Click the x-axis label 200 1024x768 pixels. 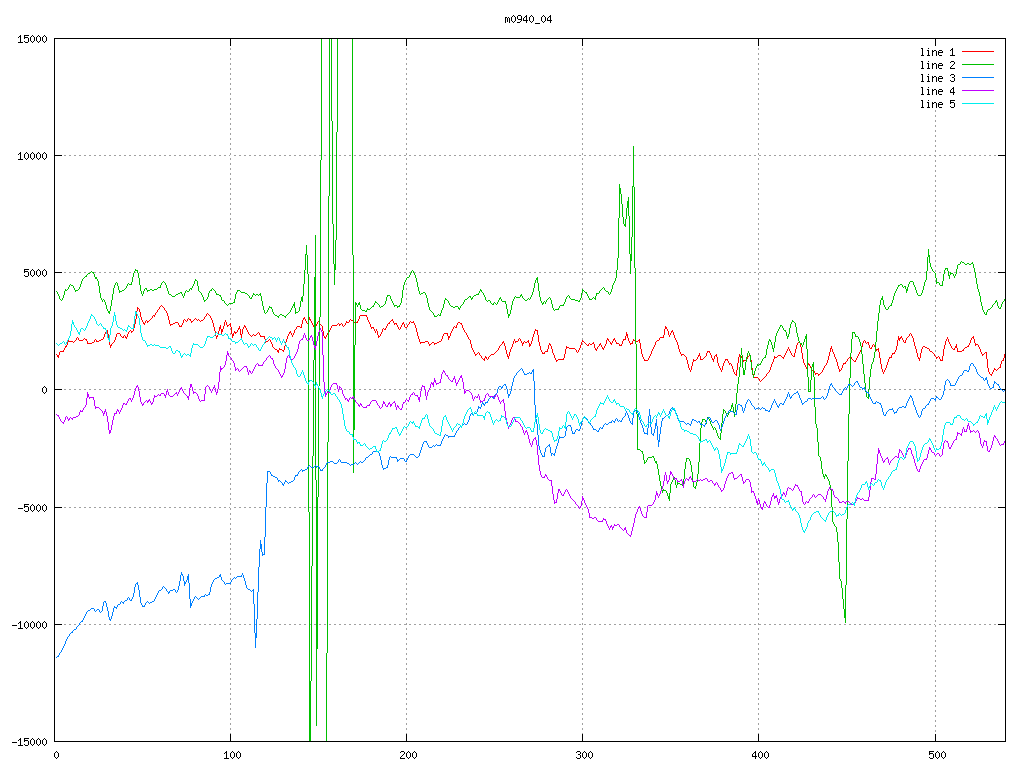coord(408,756)
